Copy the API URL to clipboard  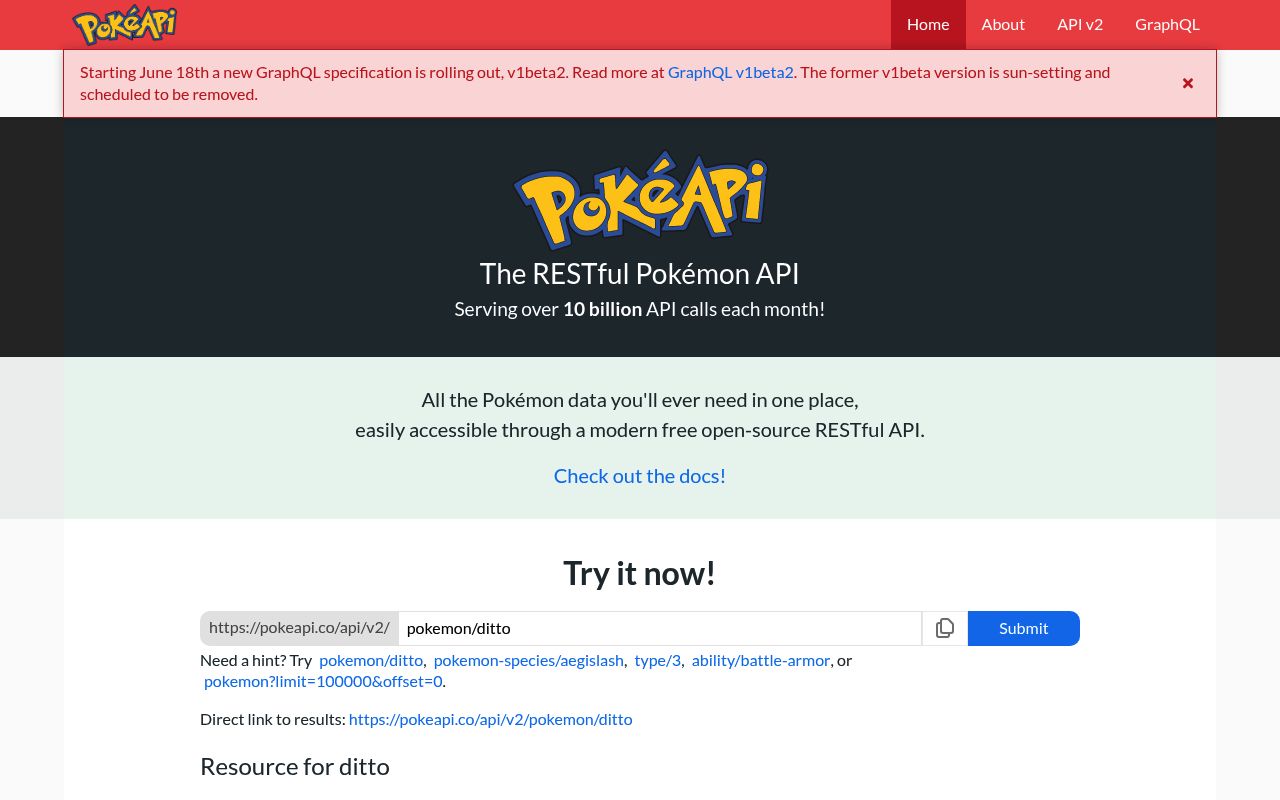(x=944, y=628)
